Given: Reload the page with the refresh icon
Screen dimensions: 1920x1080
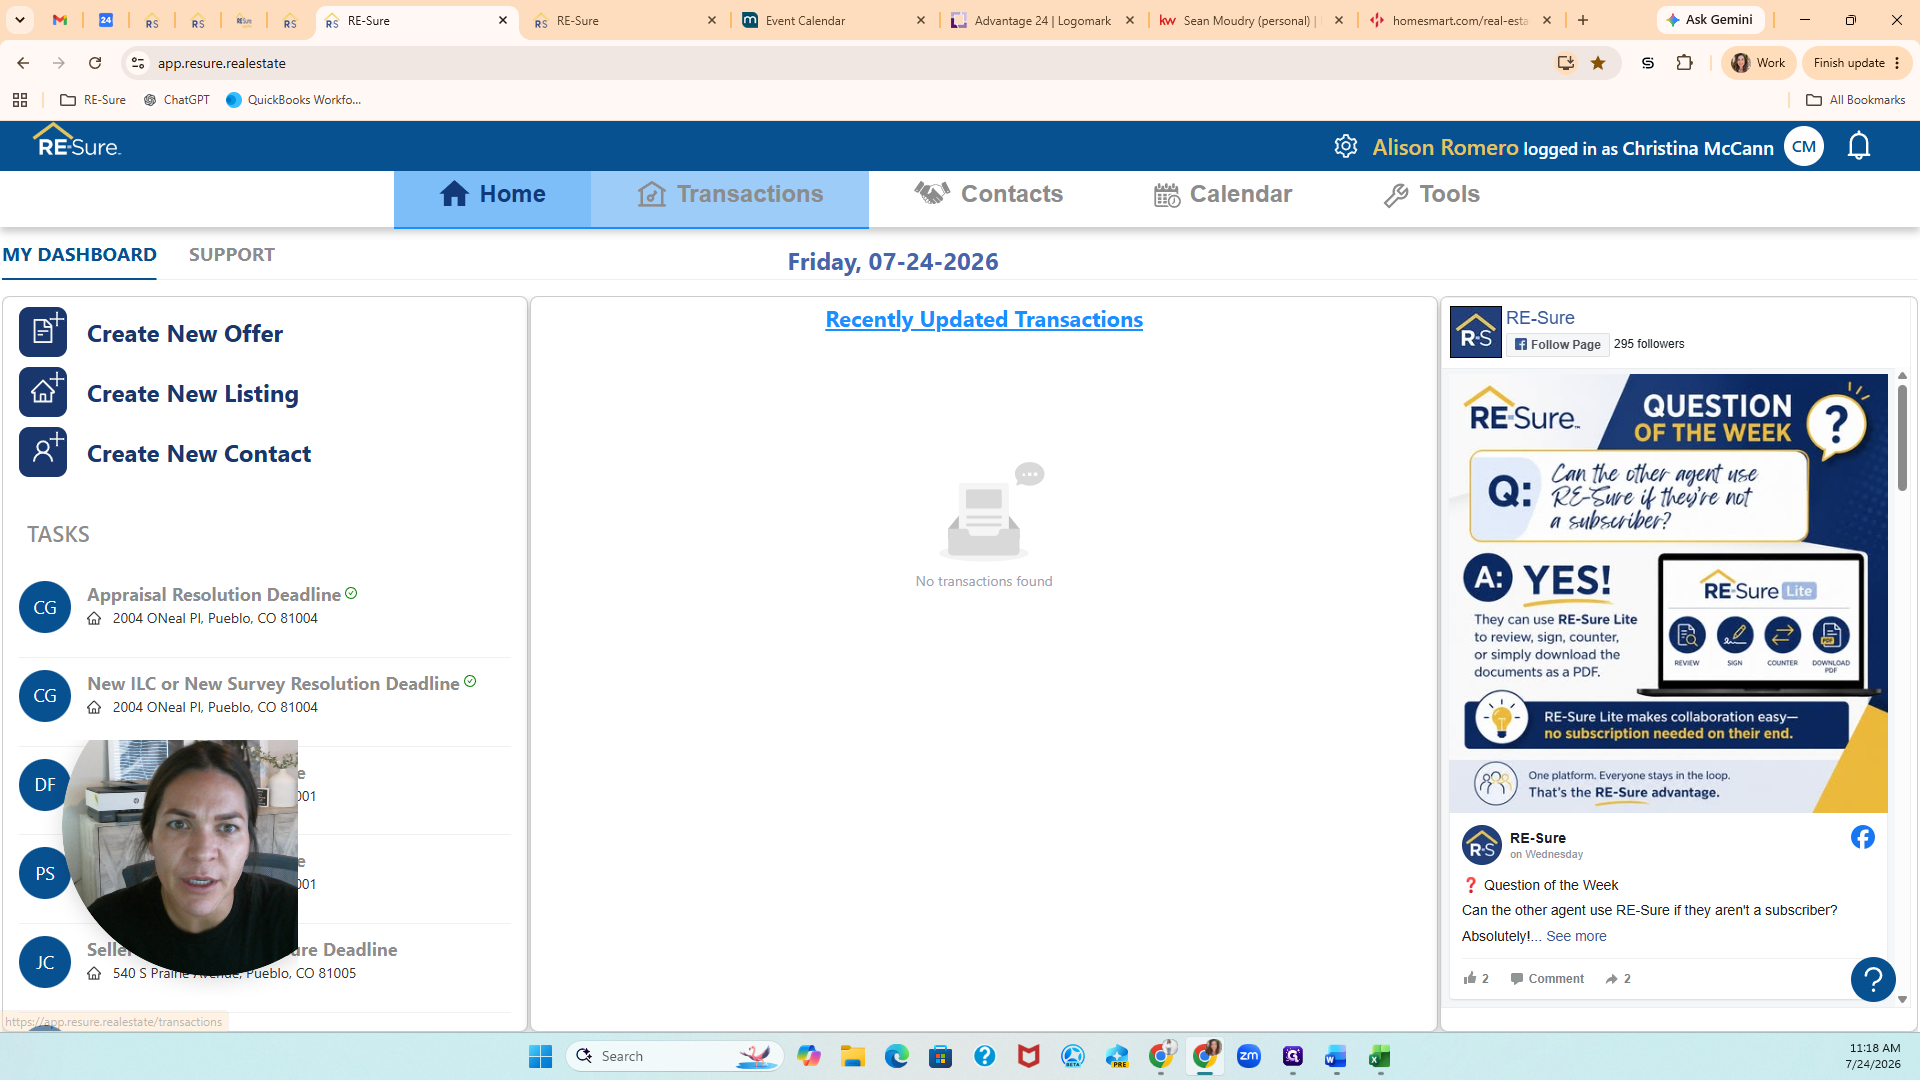Looking at the screenshot, I should tap(95, 63).
